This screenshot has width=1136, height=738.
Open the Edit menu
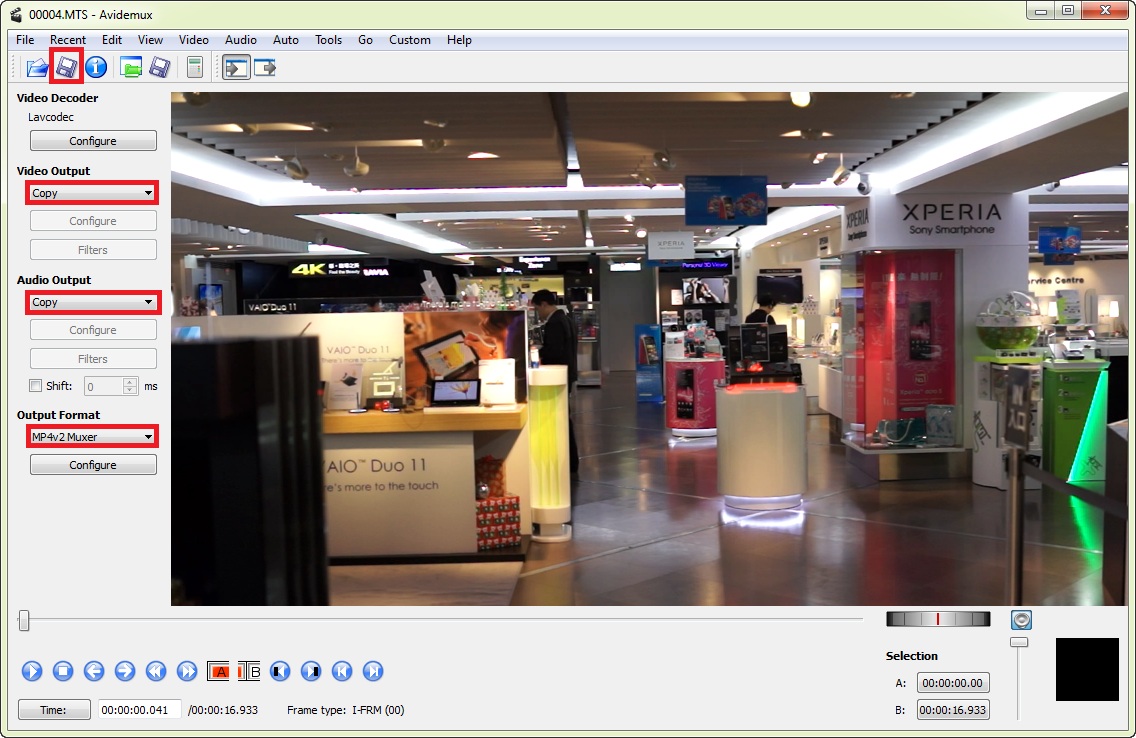point(112,40)
